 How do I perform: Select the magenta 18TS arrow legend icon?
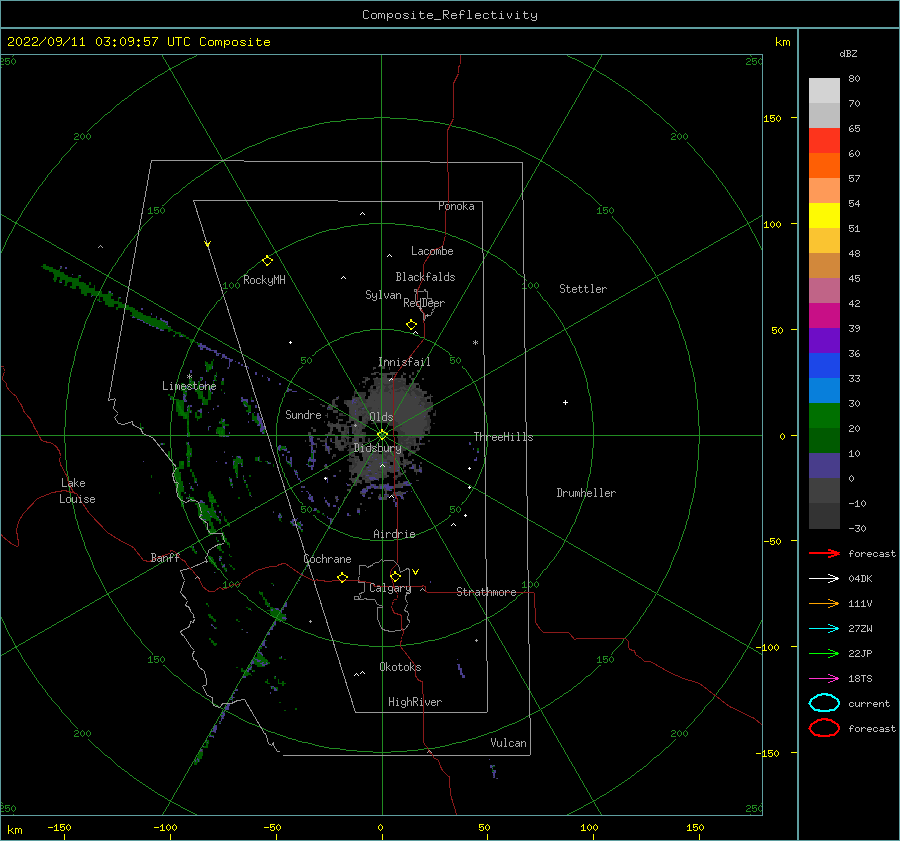824,679
